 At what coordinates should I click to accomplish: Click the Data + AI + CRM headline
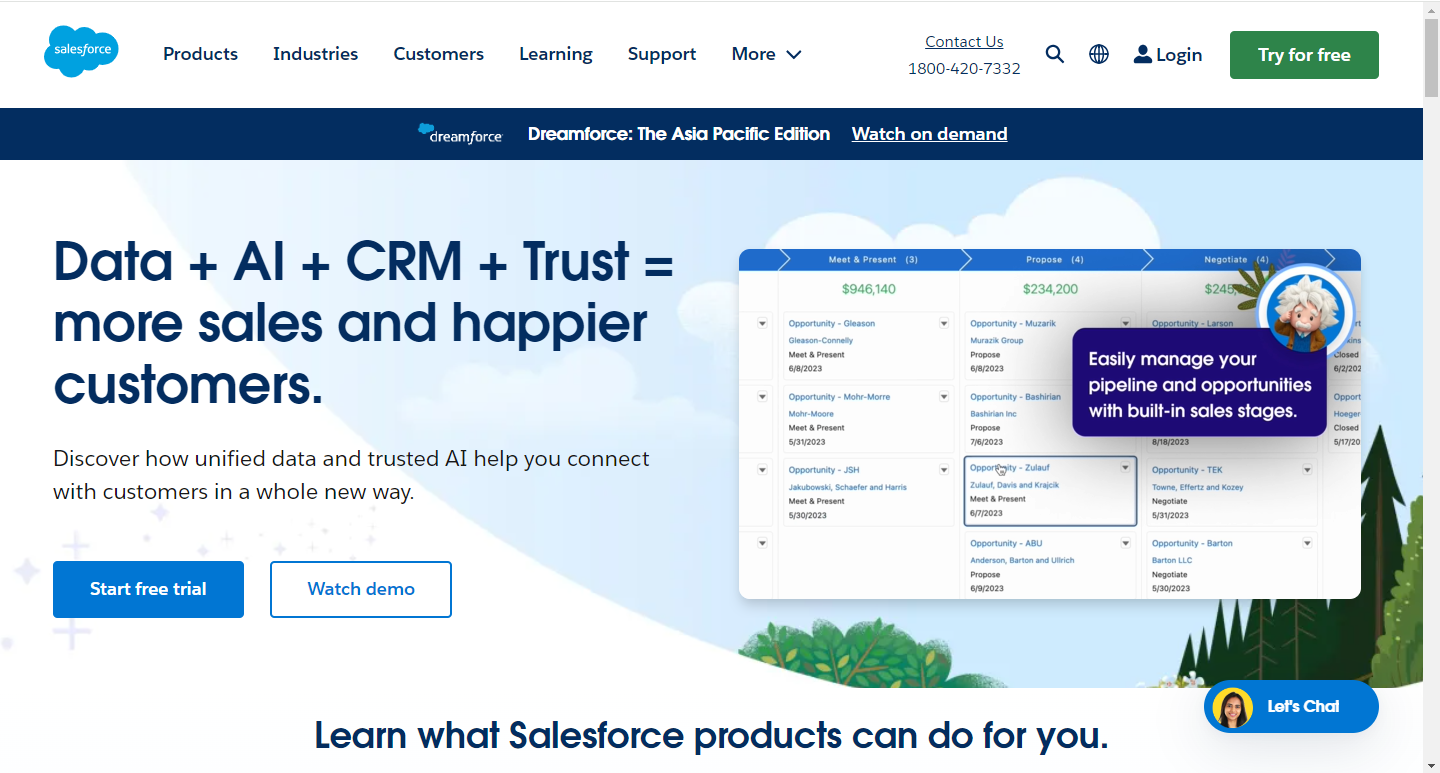(x=363, y=324)
